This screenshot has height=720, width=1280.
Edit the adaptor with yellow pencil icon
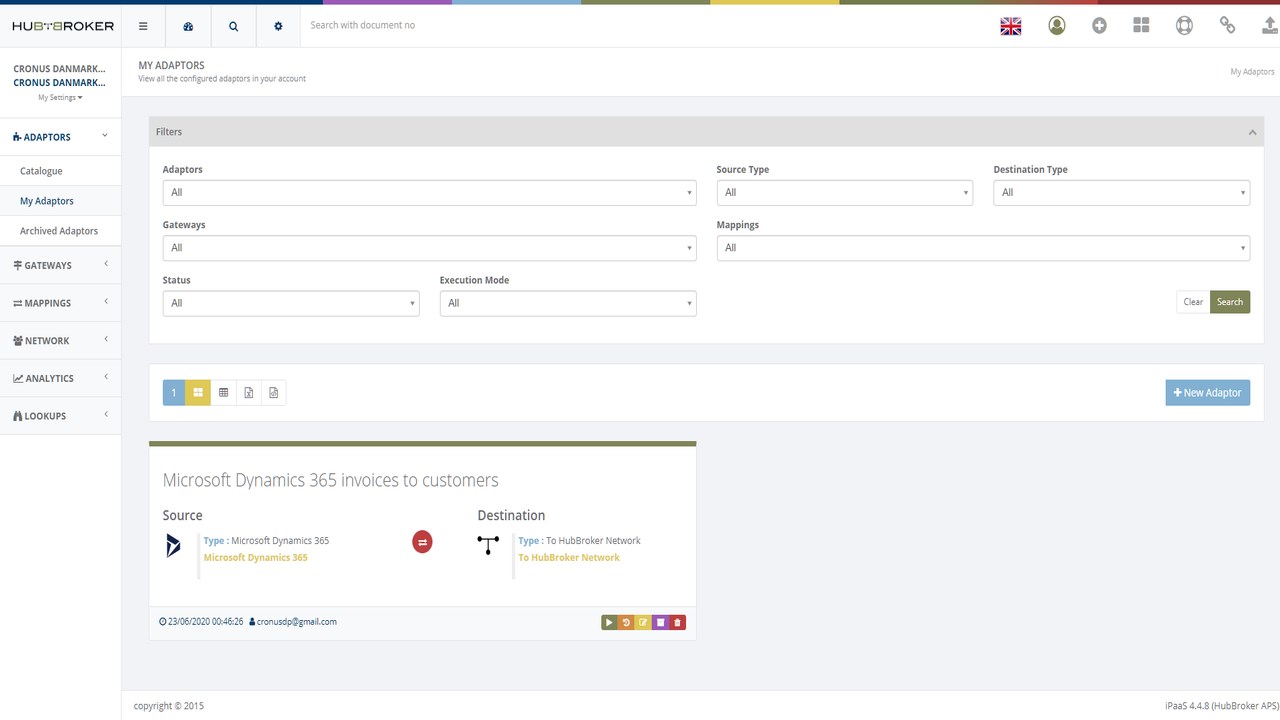coord(643,622)
